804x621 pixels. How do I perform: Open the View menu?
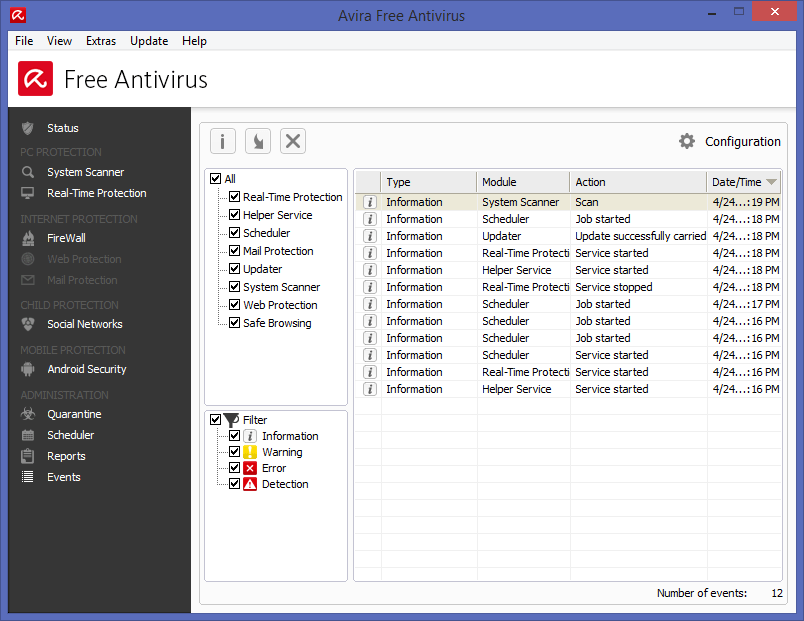click(x=59, y=41)
